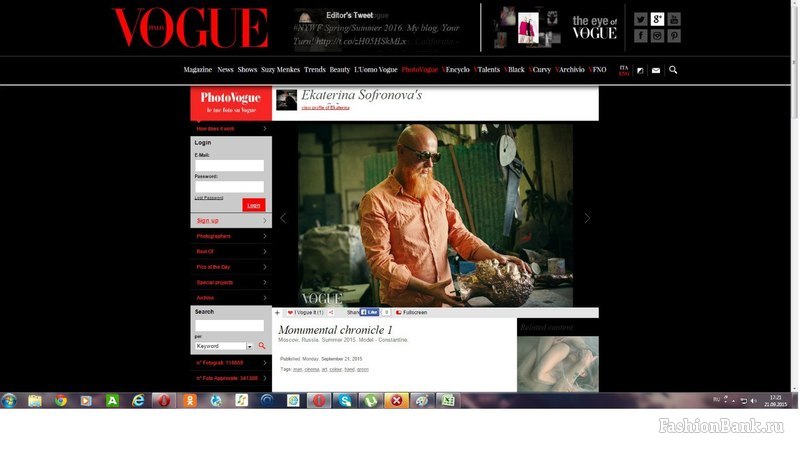The image size is (800, 450).
Task: Switch language with ITA/ENG toggle
Action: (x=624, y=70)
